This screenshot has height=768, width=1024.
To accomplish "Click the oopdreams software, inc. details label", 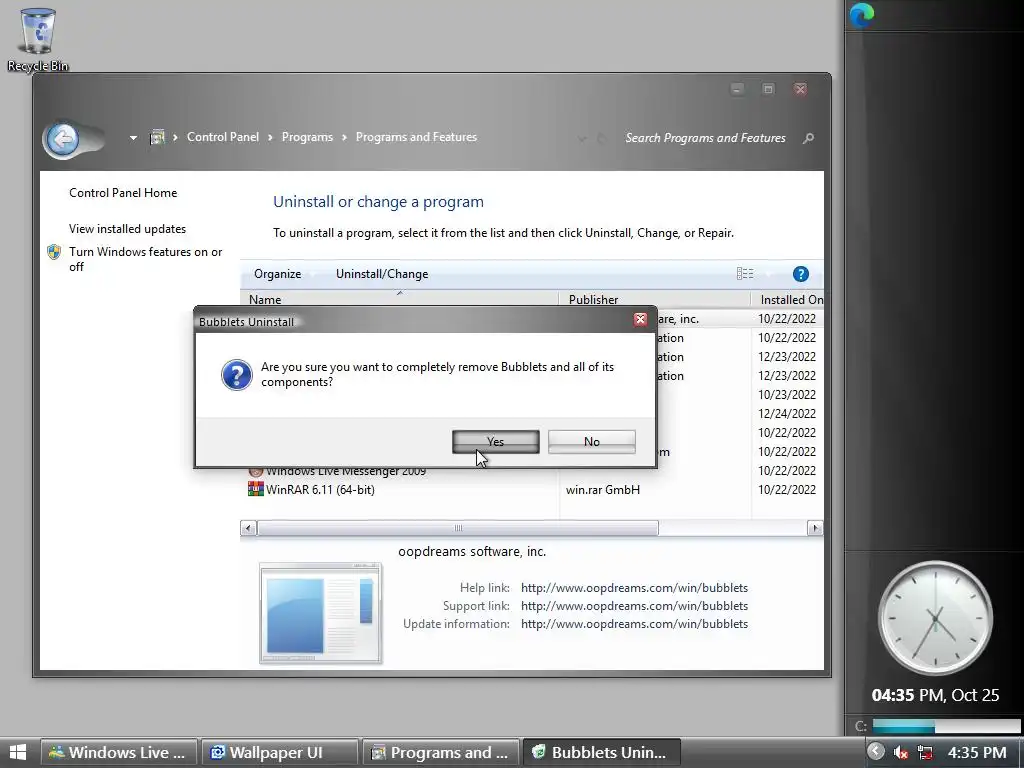I will [x=472, y=551].
